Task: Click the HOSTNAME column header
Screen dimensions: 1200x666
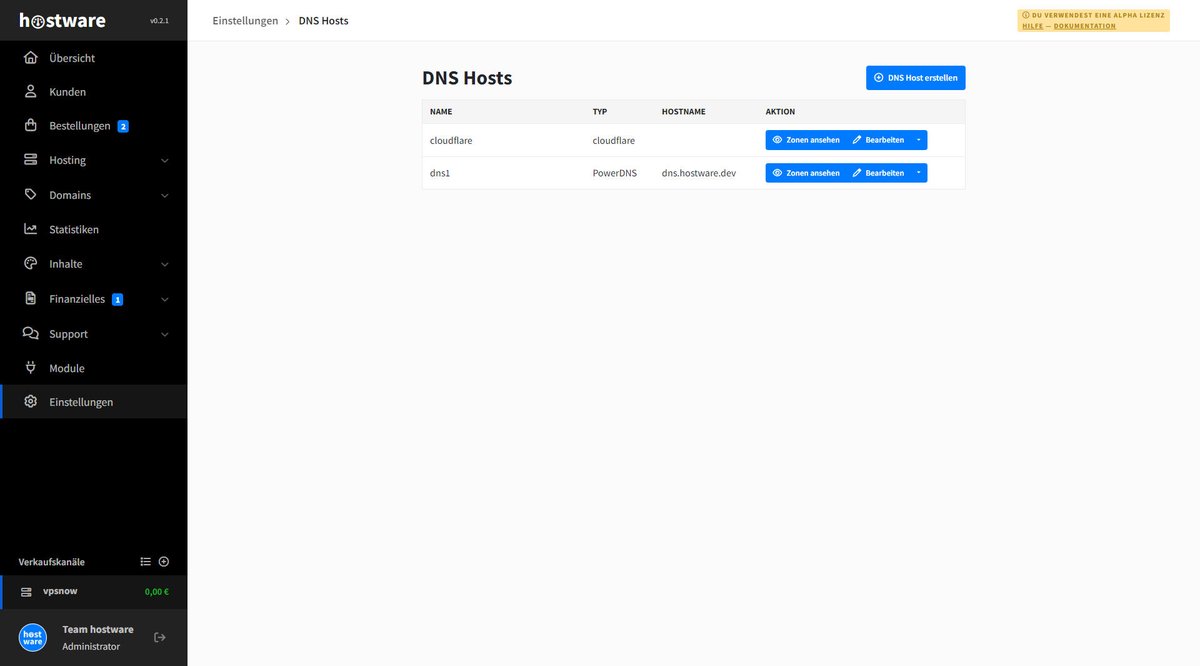Action: (684, 112)
